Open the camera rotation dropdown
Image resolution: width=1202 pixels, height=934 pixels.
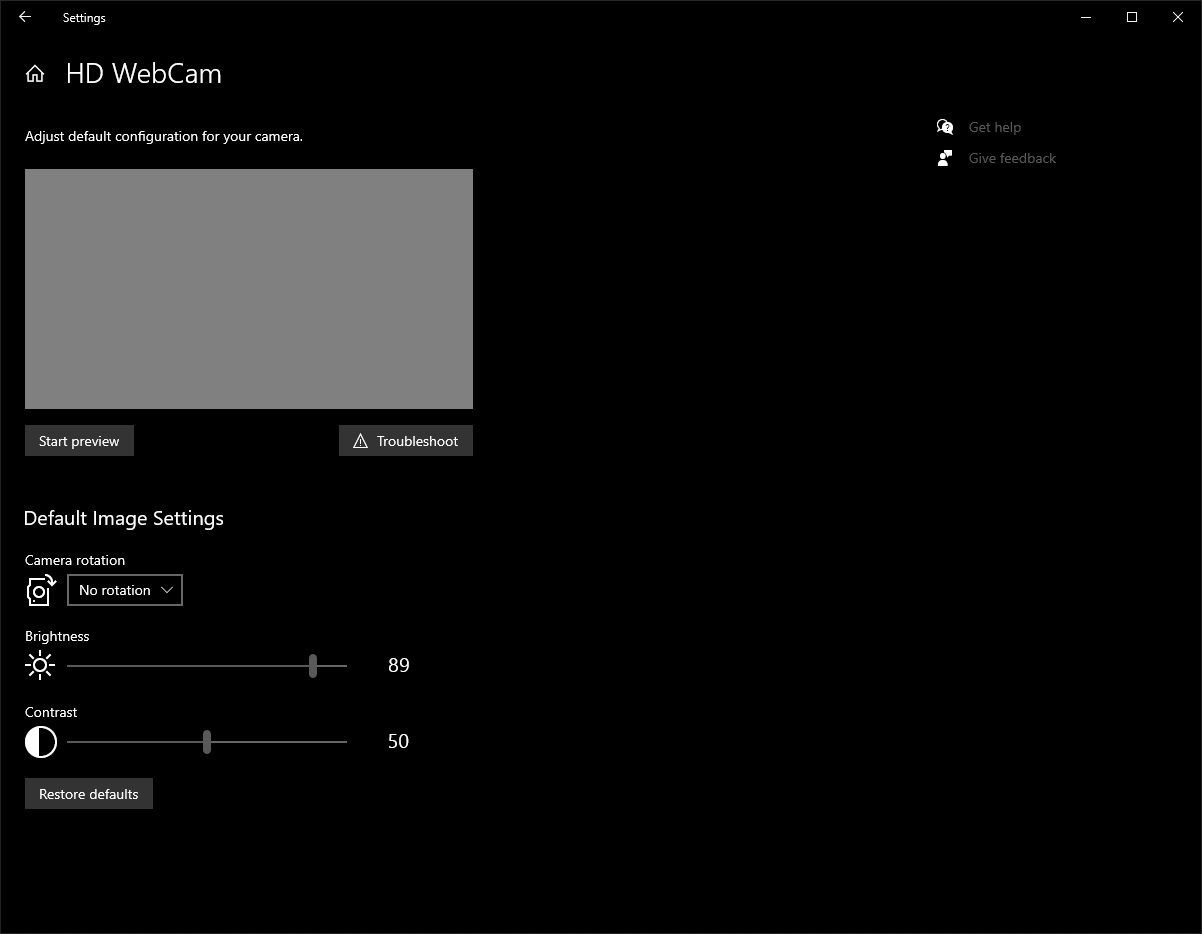pyautogui.click(x=124, y=589)
